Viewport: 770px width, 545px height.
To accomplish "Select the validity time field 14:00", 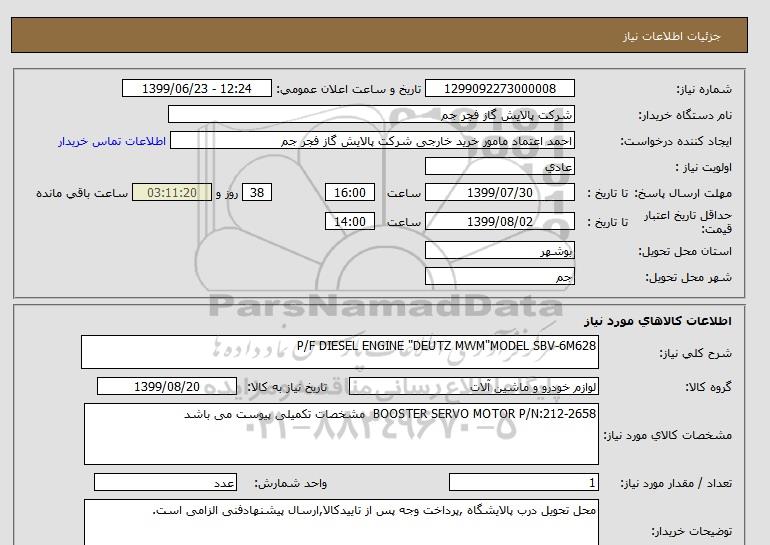I will coord(350,221).
